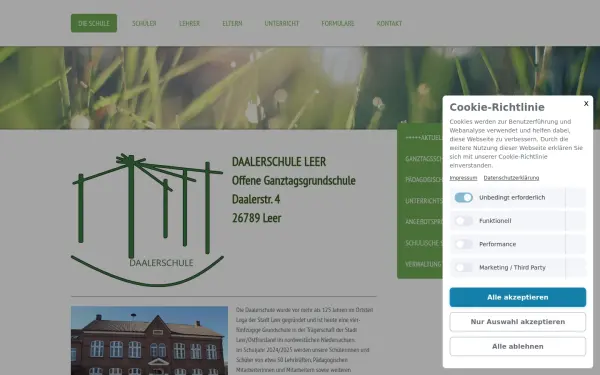600x375 pixels.
Task: Open the +++++AKTUELL sidebar entry
Action: coord(424,138)
